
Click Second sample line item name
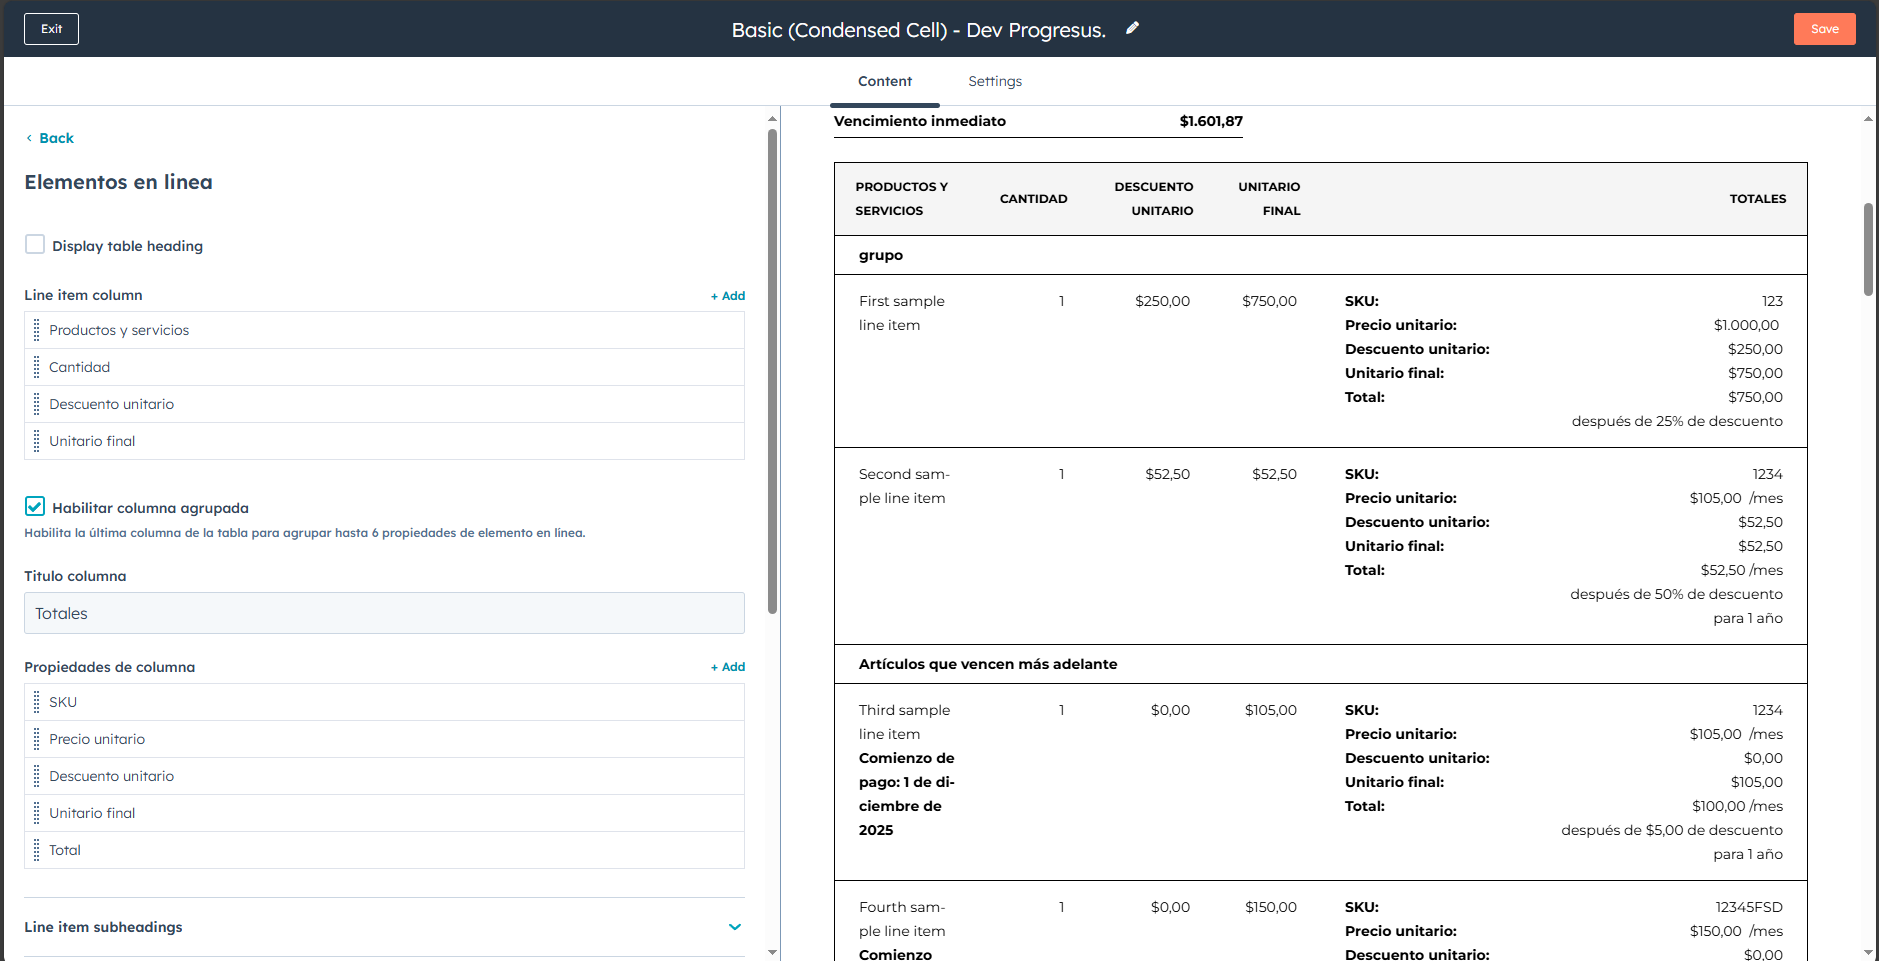pos(905,486)
